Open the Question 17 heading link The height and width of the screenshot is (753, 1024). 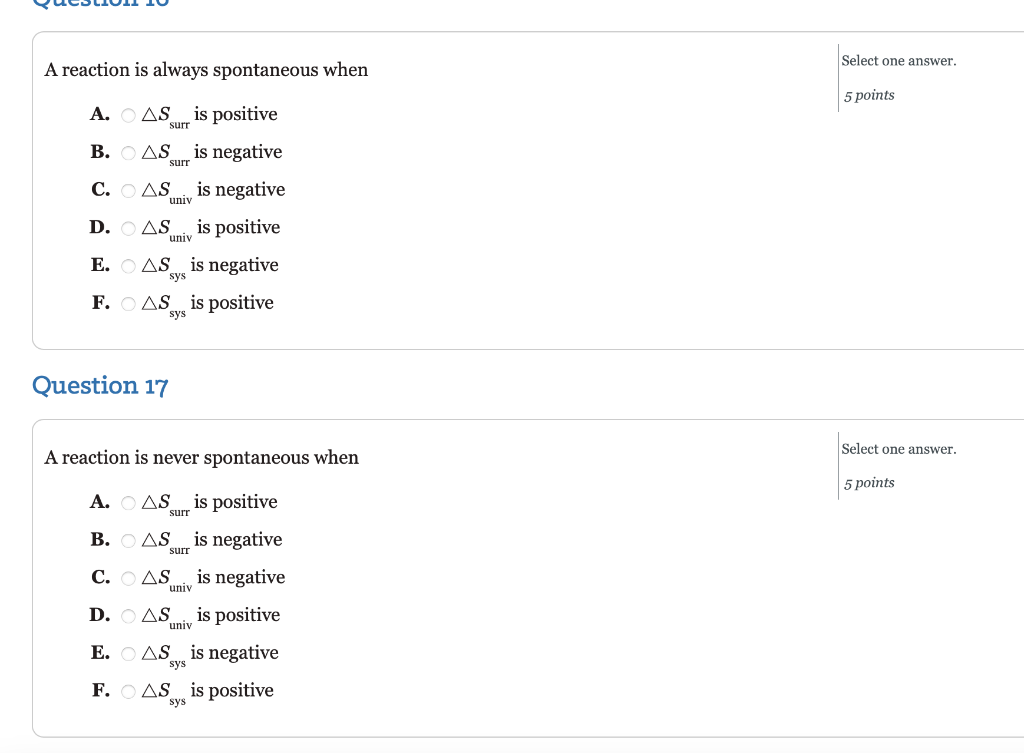(99, 385)
